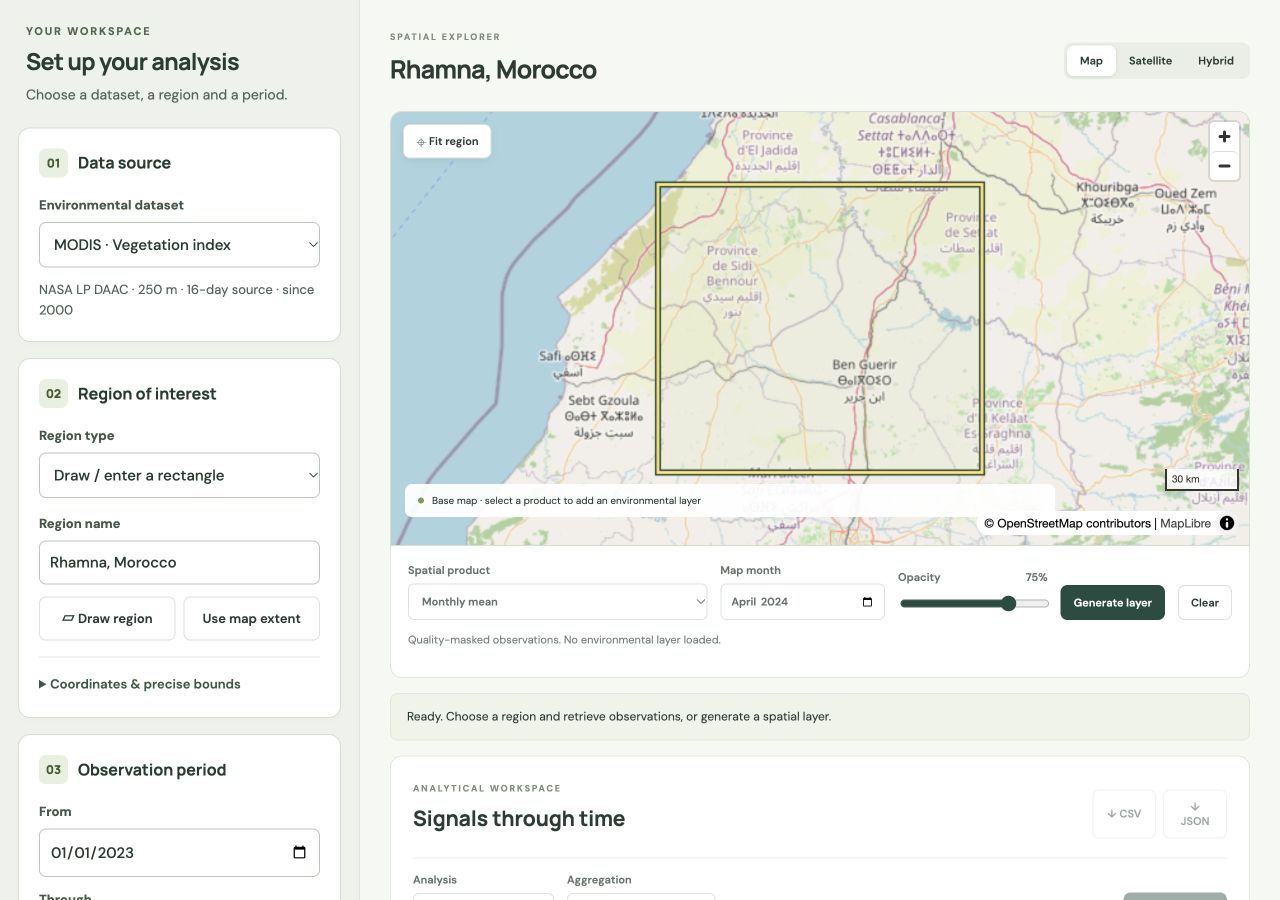Open the Spatial product dropdown

point(557,602)
